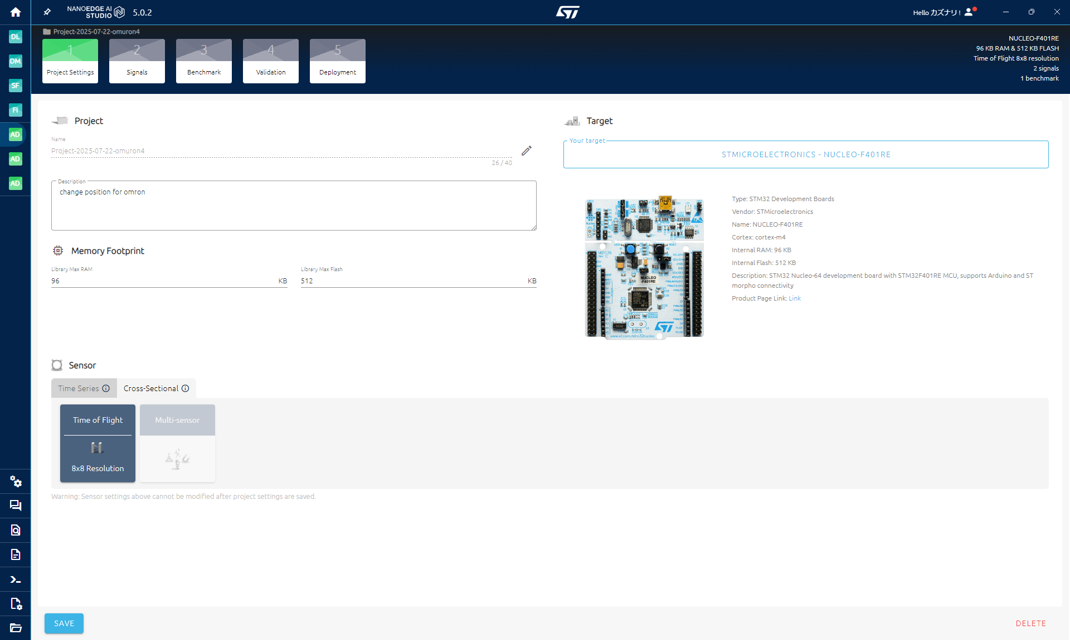Image resolution: width=1070 pixels, height=640 pixels.
Task: Click the pin icon beside NanoEdge logo
Action: (x=47, y=12)
